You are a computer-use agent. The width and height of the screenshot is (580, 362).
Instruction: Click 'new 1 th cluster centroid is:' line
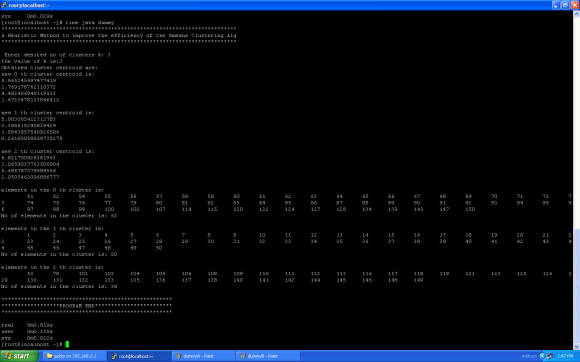48,113
